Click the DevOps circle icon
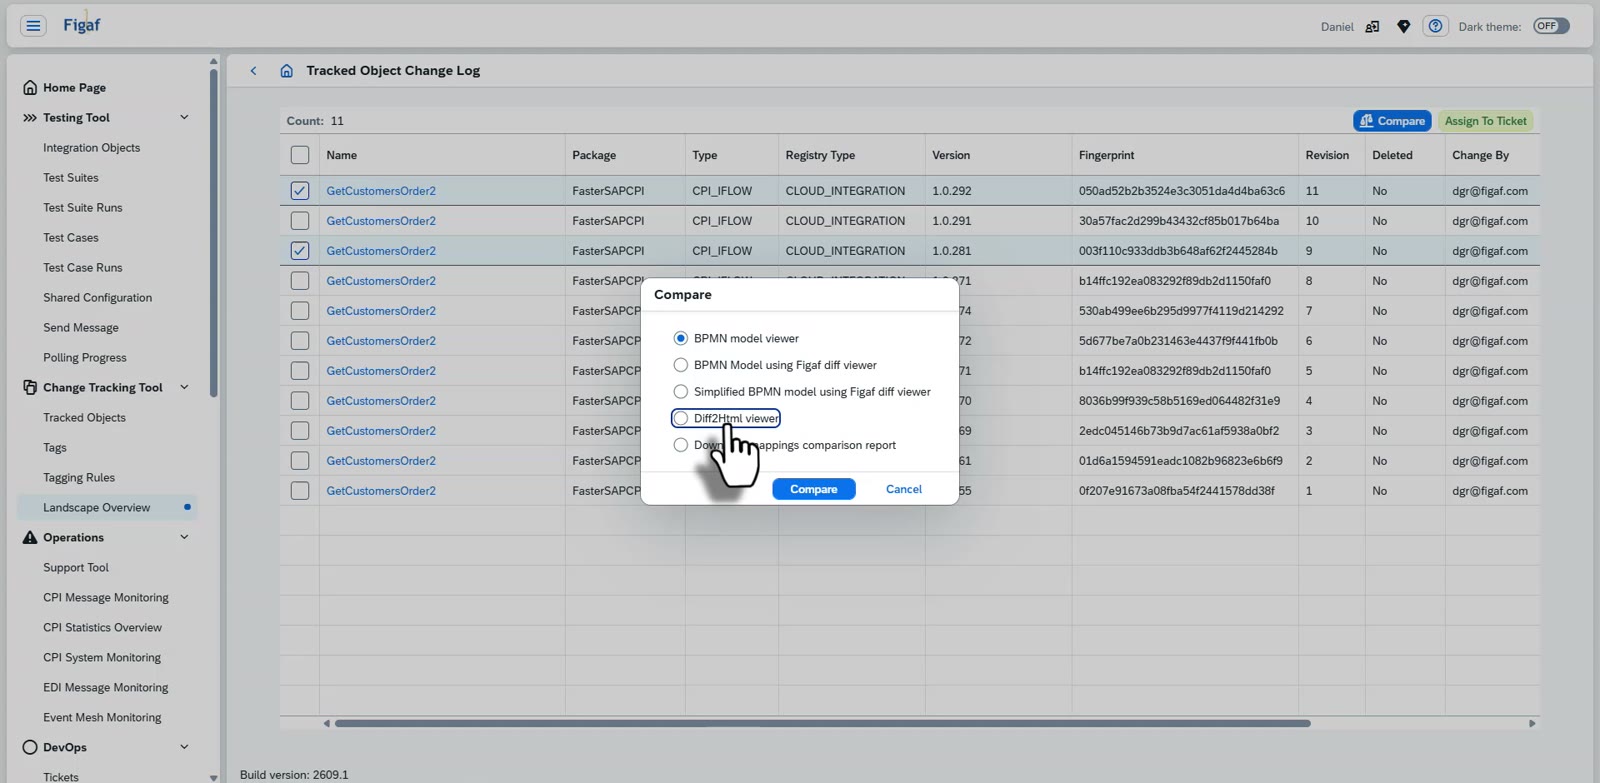Screen dimensions: 1600x783 (30, 748)
